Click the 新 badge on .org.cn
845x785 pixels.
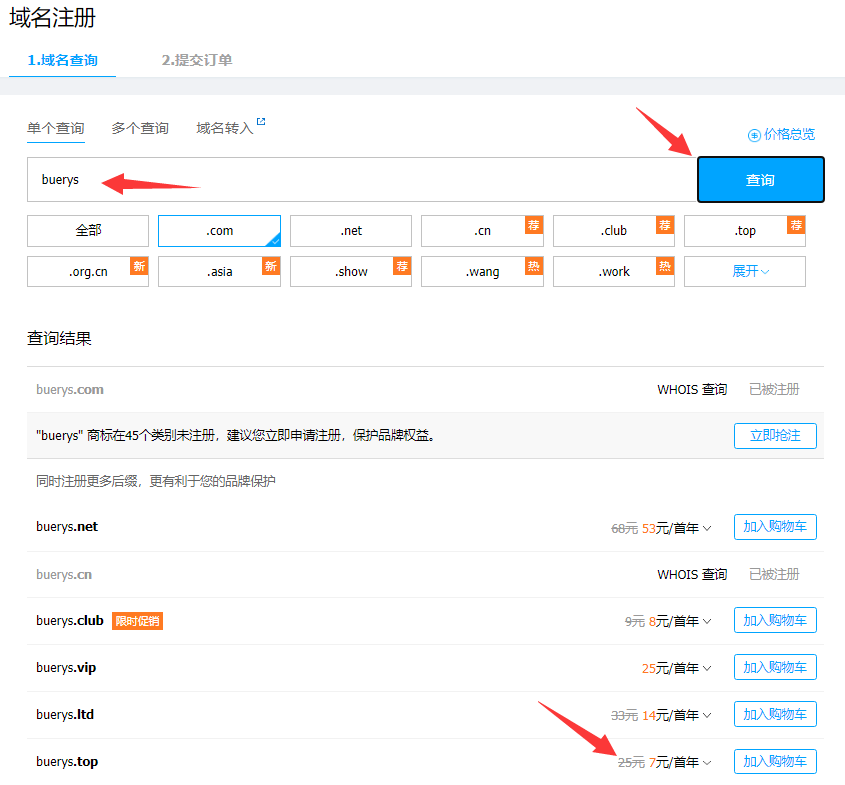point(139,266)
